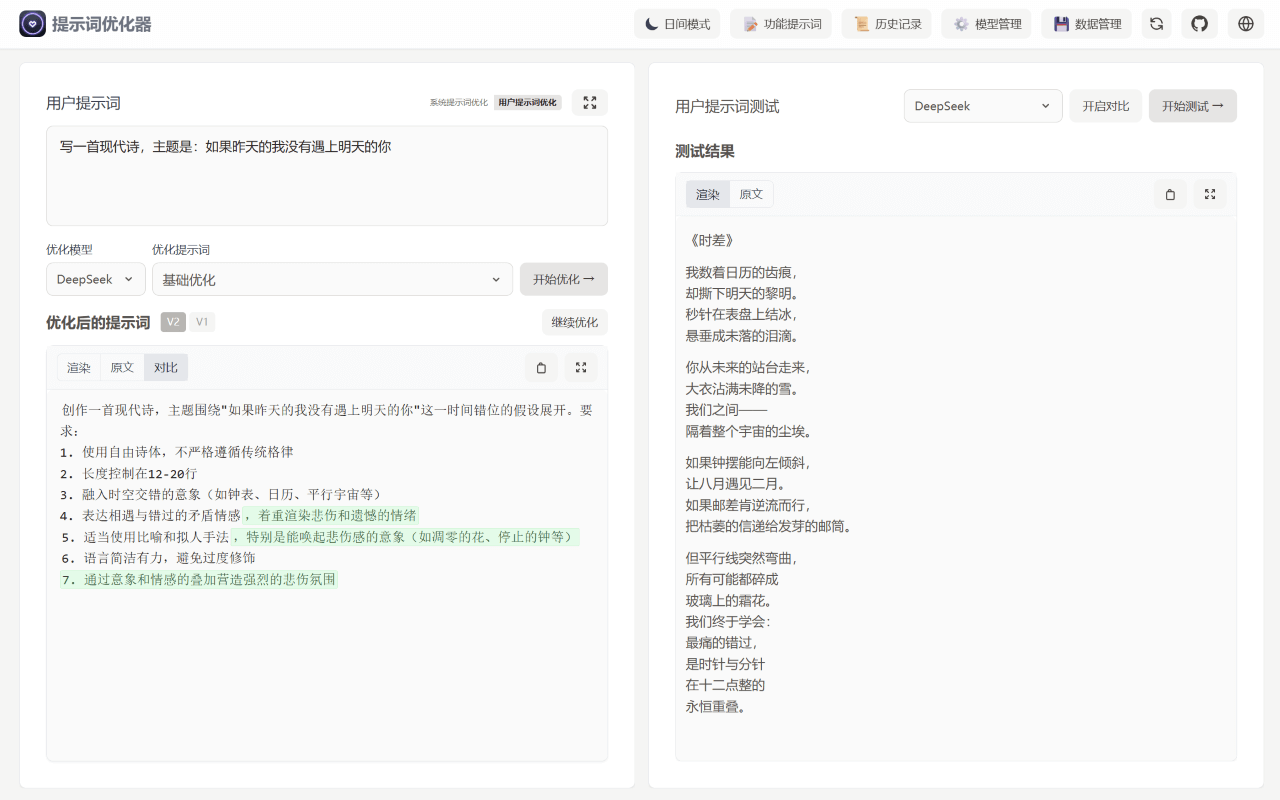Open 数据管理 via the floppy disk icon
Viewport: 1280px width, 800px height.
click(1087, 23)
